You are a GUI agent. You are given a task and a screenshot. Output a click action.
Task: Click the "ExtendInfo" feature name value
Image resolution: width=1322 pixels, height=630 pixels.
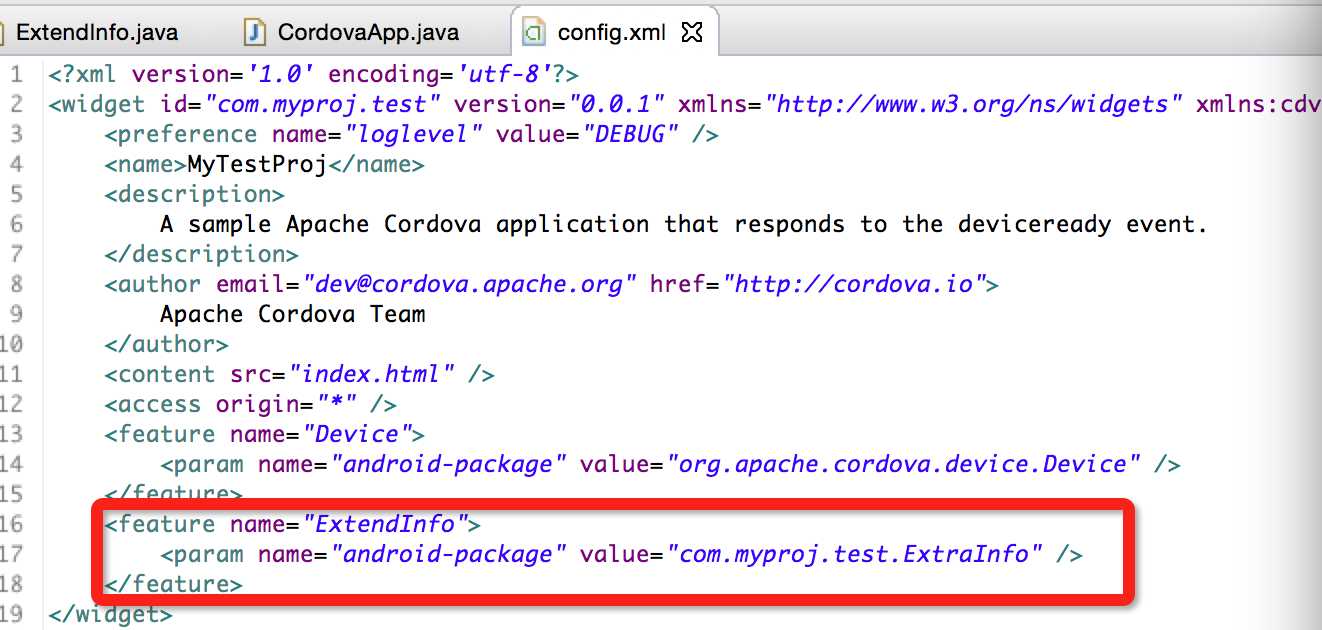(385, 524)
